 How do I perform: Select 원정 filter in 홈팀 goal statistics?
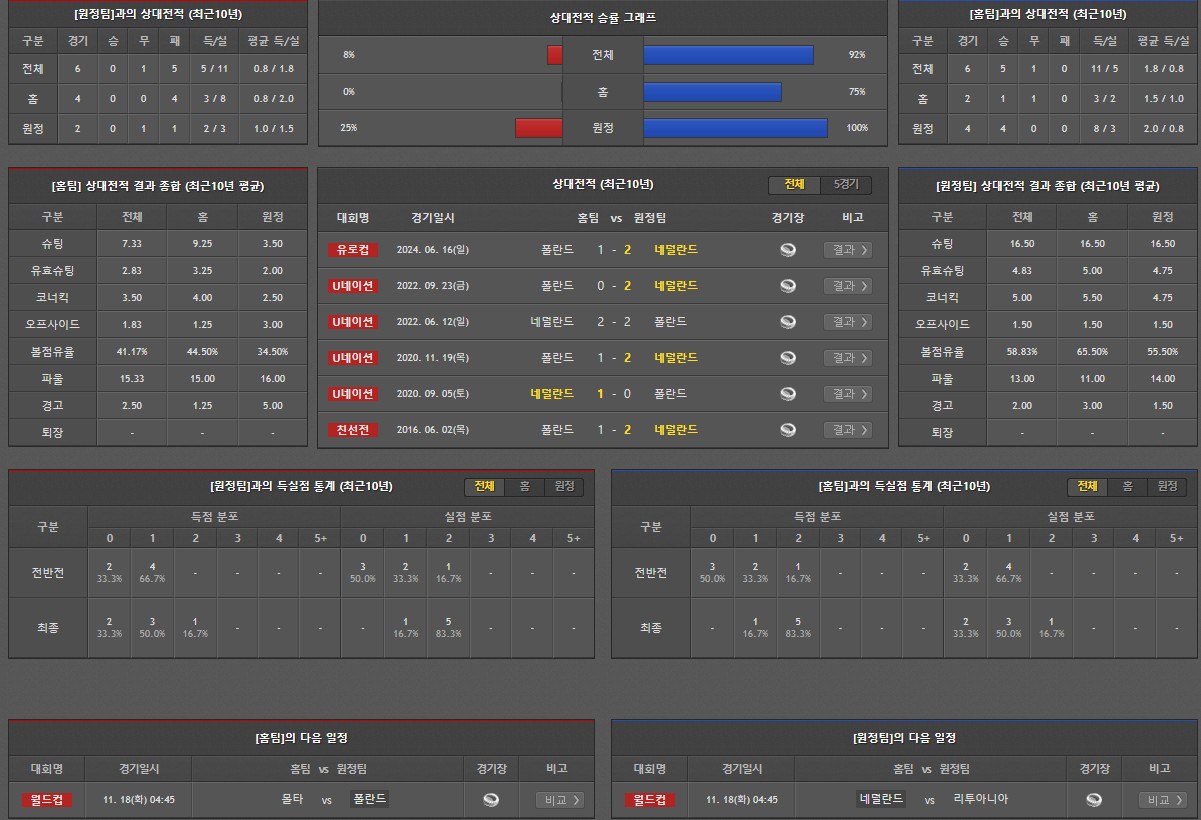[x=1166, y=486]
